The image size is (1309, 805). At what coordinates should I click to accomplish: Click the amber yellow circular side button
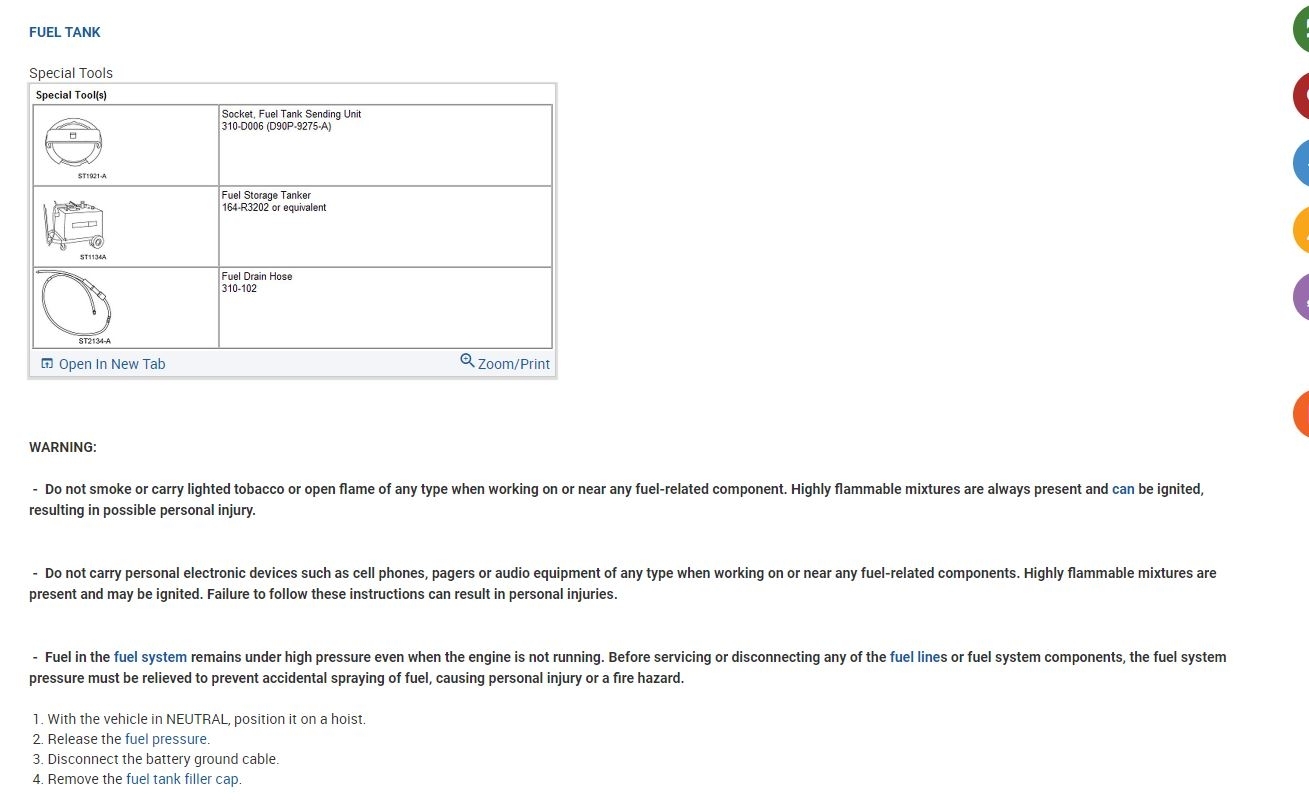click(1301, 230)
